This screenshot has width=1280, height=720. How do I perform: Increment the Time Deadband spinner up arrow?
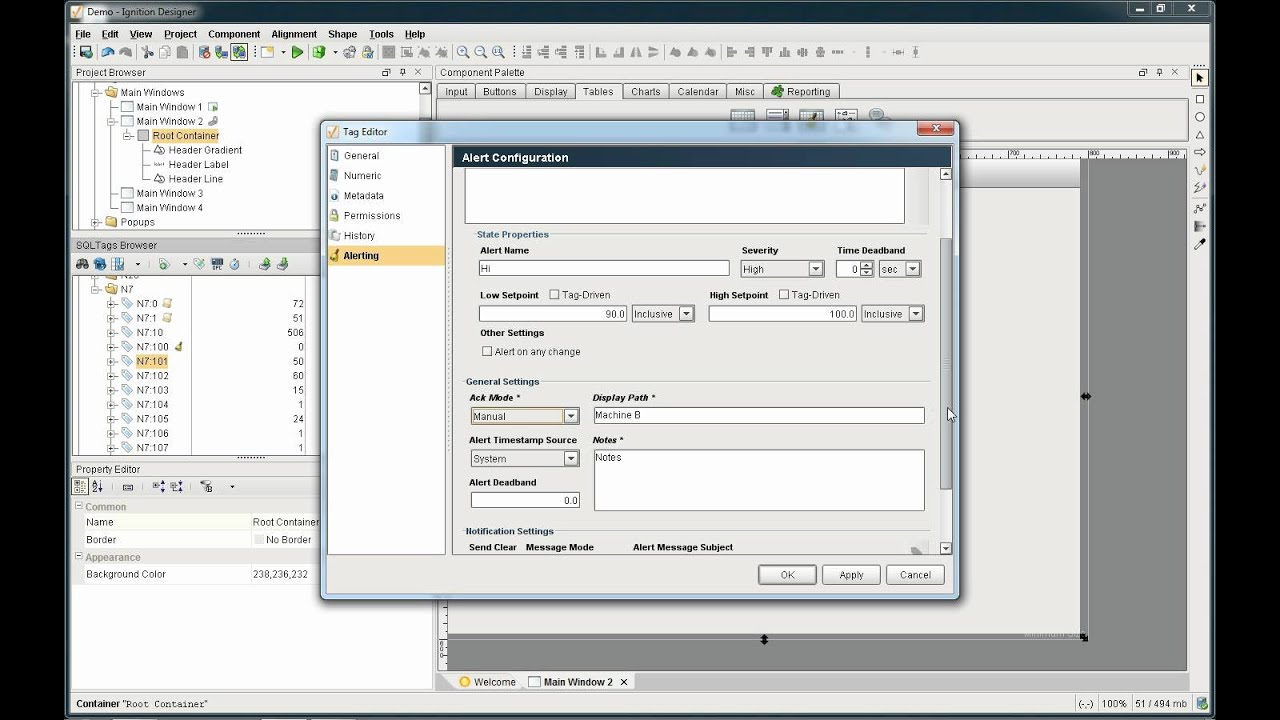pos(866,265)
